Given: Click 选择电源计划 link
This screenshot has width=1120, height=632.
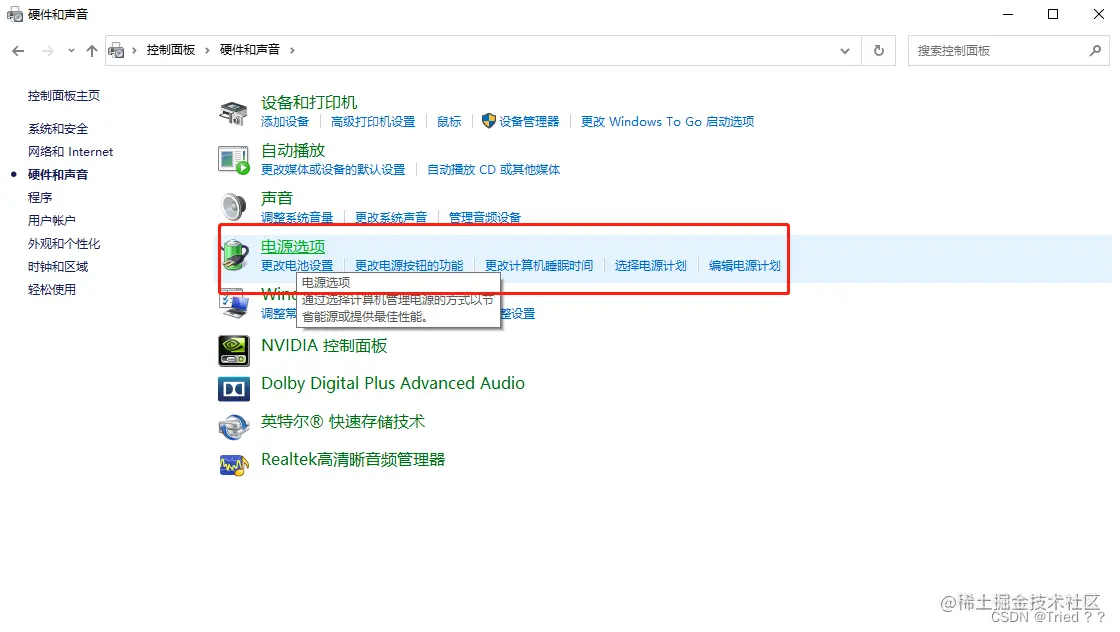Looking at the screenshot, I should point(651,266).
